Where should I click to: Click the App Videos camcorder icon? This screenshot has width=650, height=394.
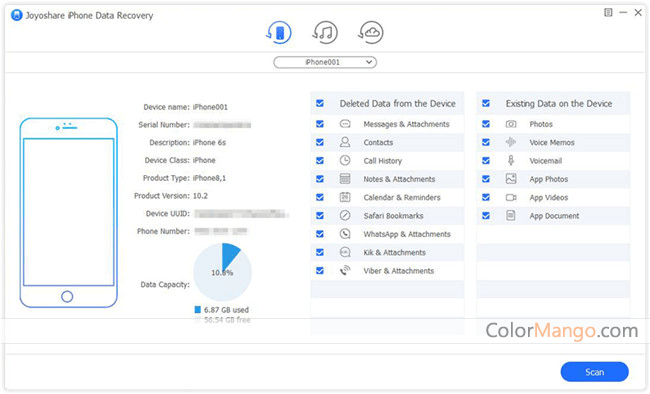tap(511, 197)
